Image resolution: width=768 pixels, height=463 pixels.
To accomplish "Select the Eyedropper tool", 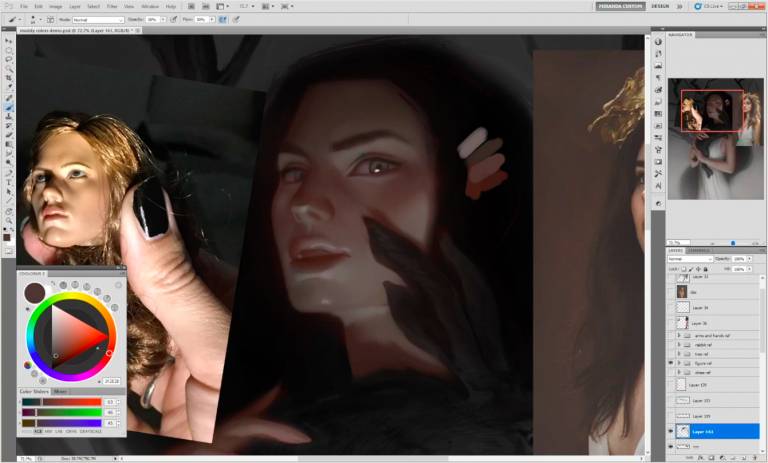I will (9, 87).
